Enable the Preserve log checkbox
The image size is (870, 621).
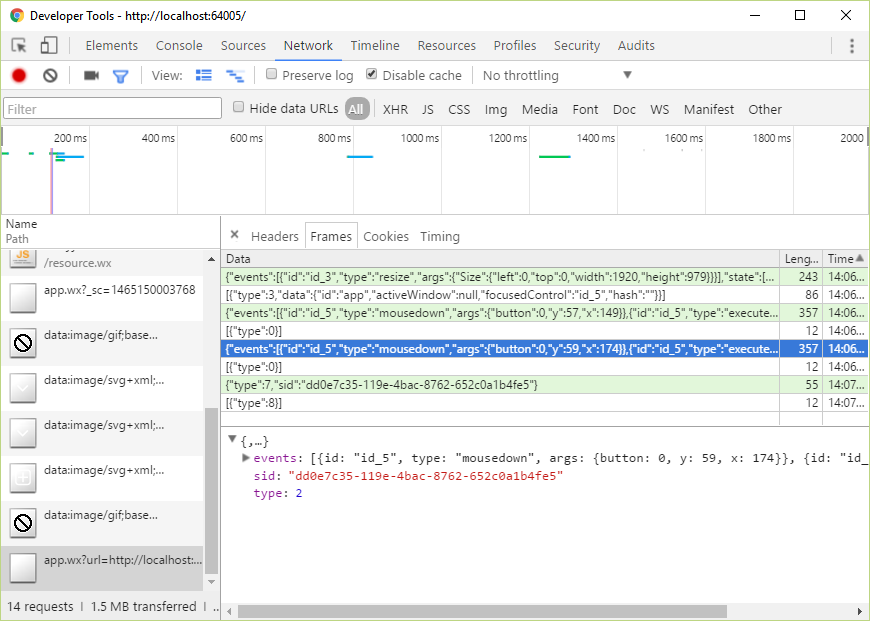point(271,74)
